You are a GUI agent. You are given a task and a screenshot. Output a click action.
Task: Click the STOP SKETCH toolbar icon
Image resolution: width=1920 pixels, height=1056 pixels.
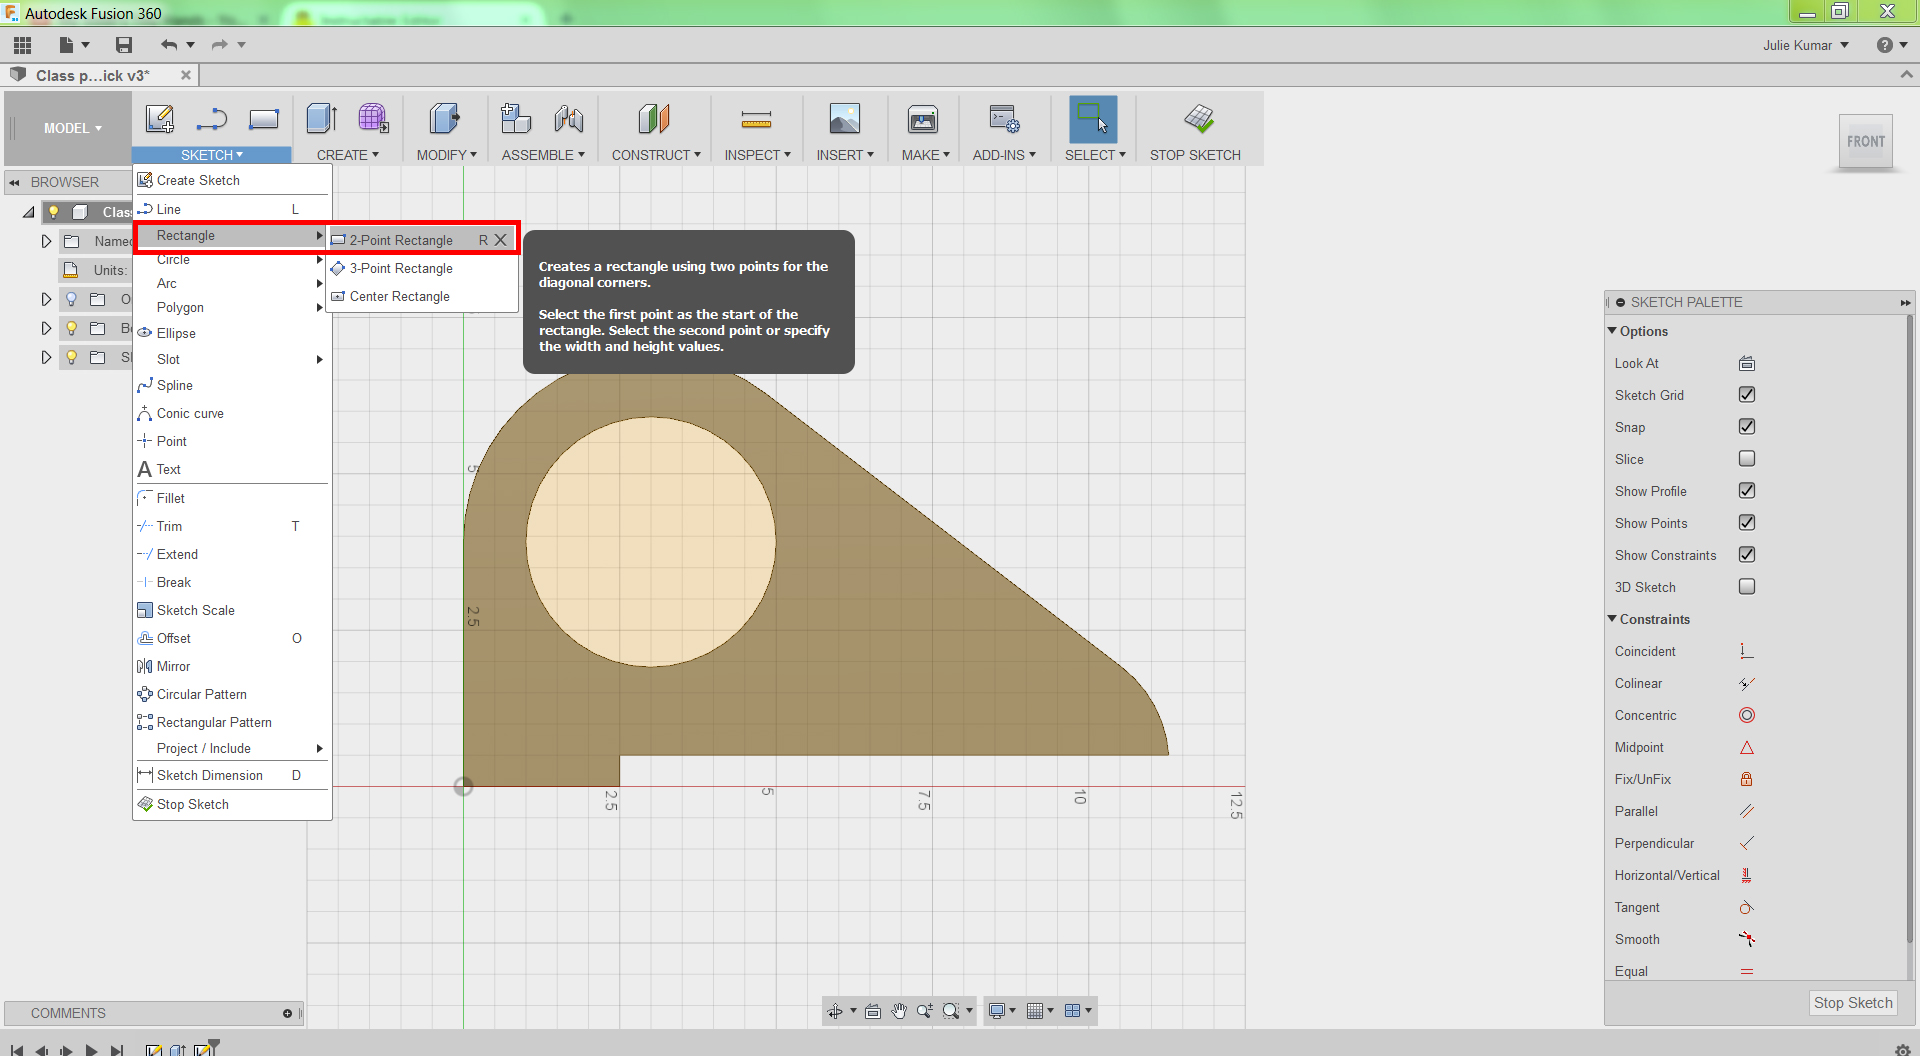(x=1198, y=119)
